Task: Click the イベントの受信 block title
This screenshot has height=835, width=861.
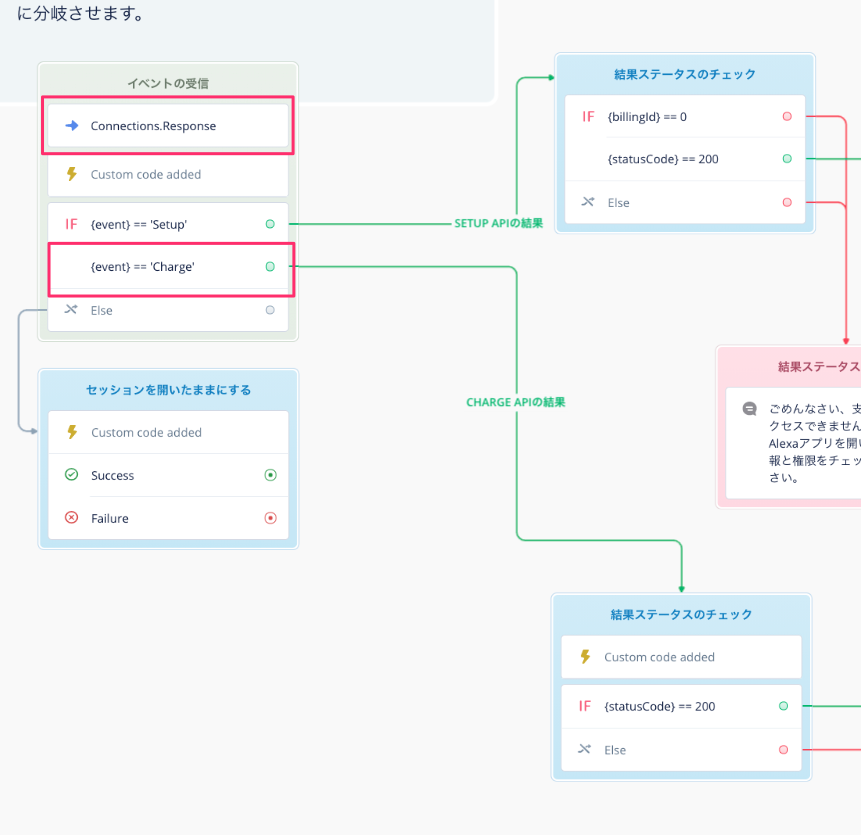Action: point(168,83)
